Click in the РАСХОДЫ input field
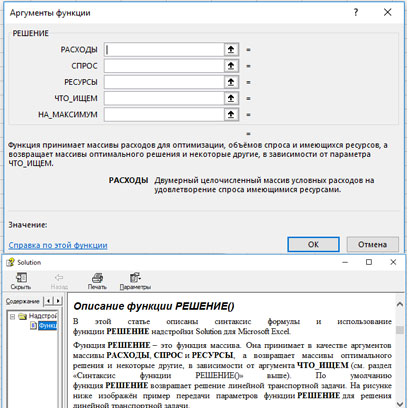The height and width of the screenshot is (408, 408). coord(164,50)
